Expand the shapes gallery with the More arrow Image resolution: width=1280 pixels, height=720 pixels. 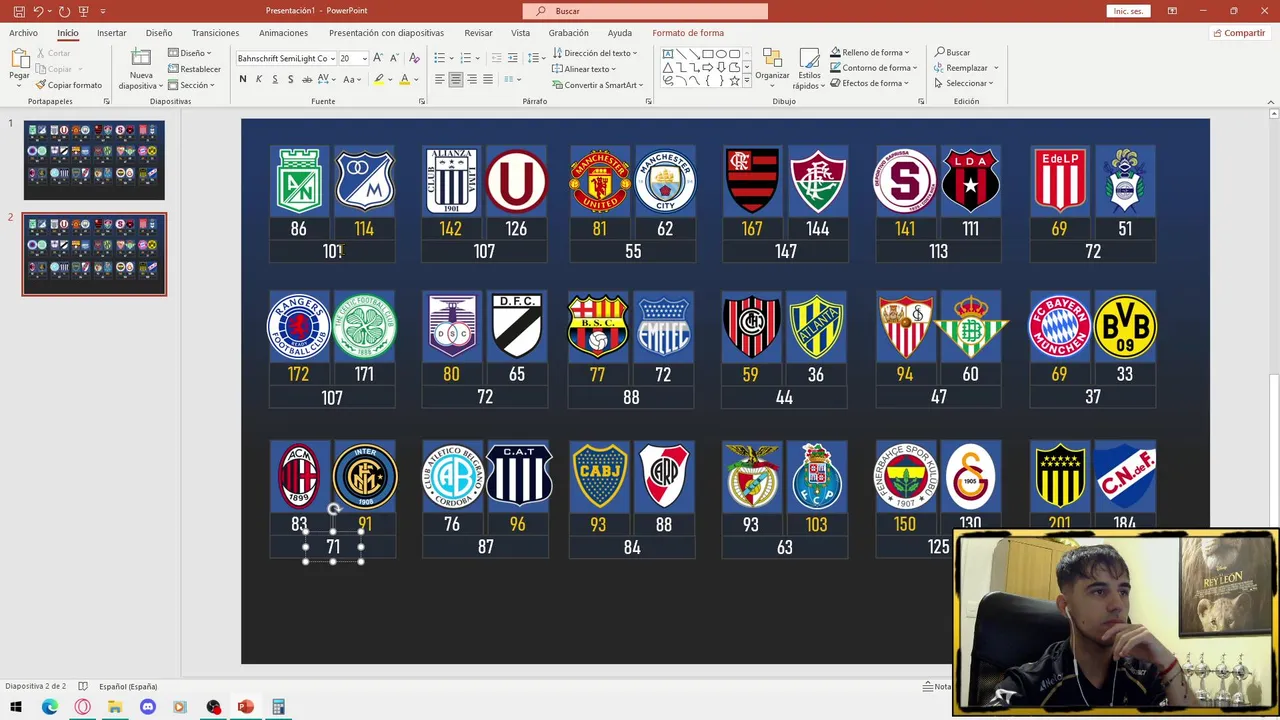[x=748, y=81]
